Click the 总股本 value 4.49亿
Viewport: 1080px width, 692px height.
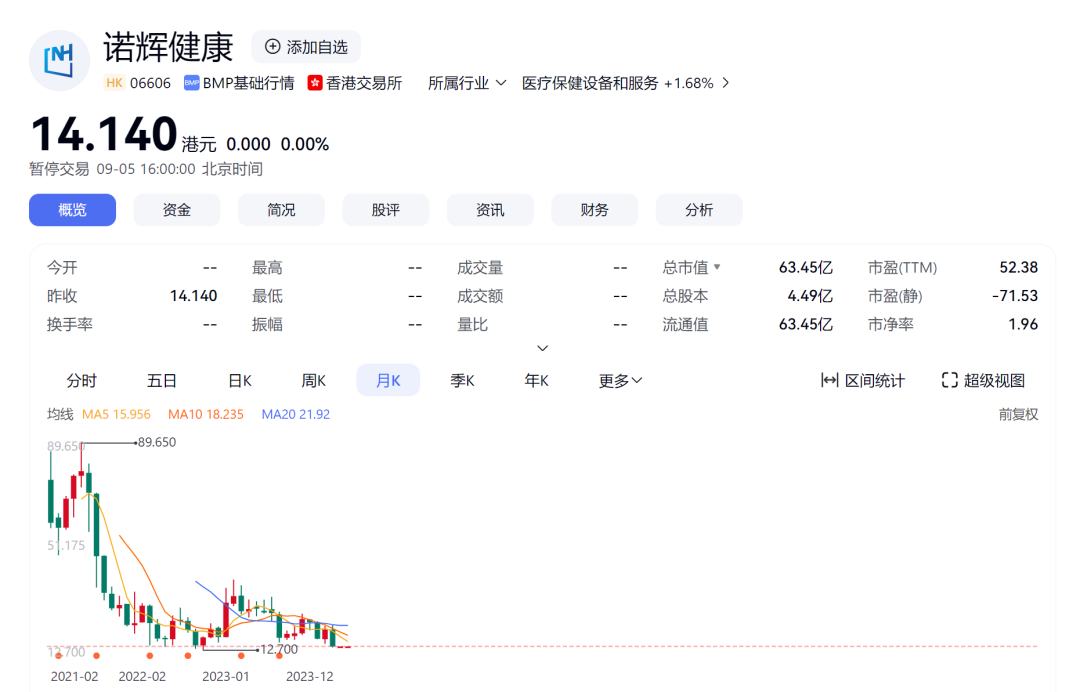[810, 296]
